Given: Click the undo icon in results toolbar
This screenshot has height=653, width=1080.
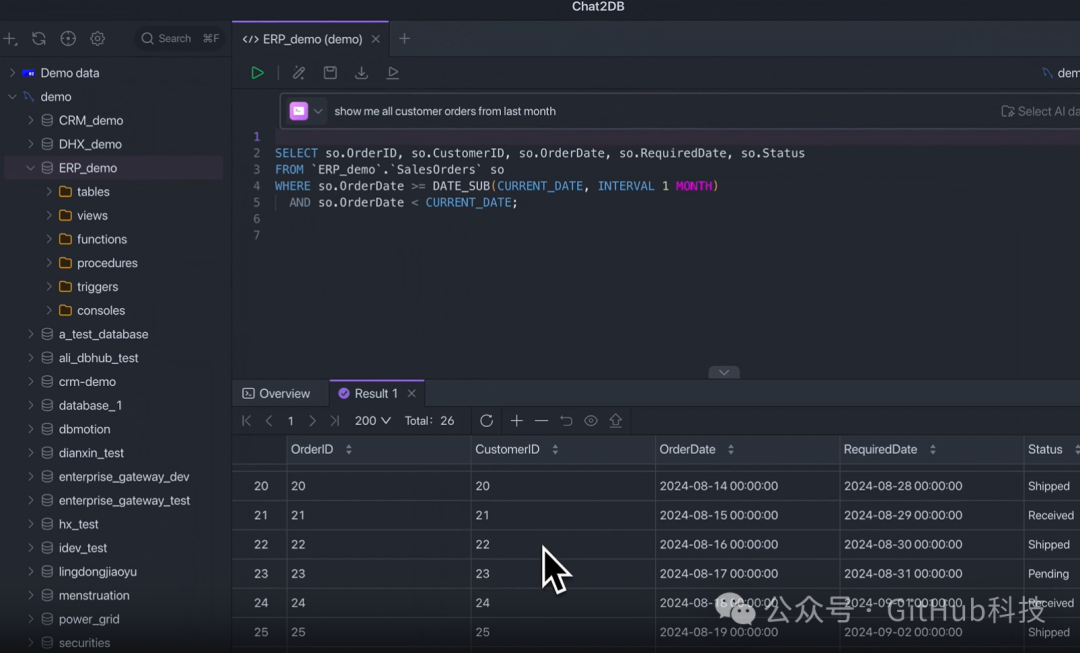Looking at the screenshot, I should pos(566,421).
